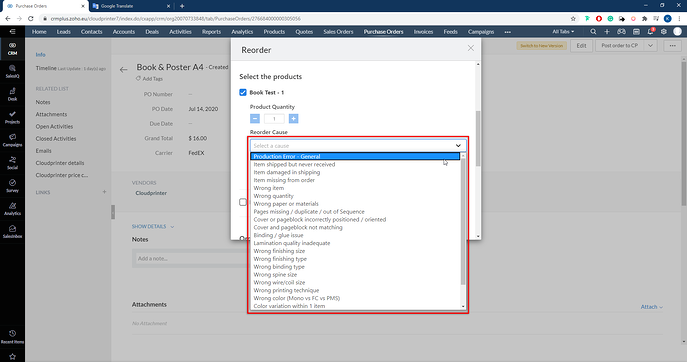This screenshot has width=687, height=362.
Task: Open Social from the sidebar
Action: pos(12,163)
